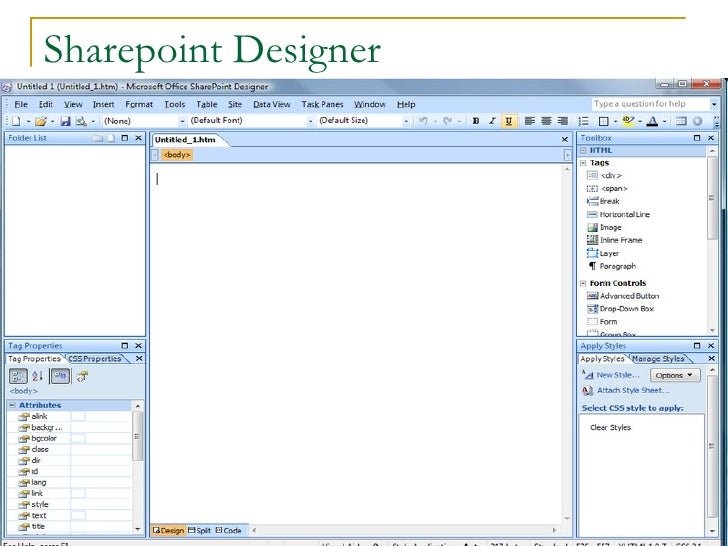The image size is (728, 546).
Task: Click the Borders icon
Action: 603,121
